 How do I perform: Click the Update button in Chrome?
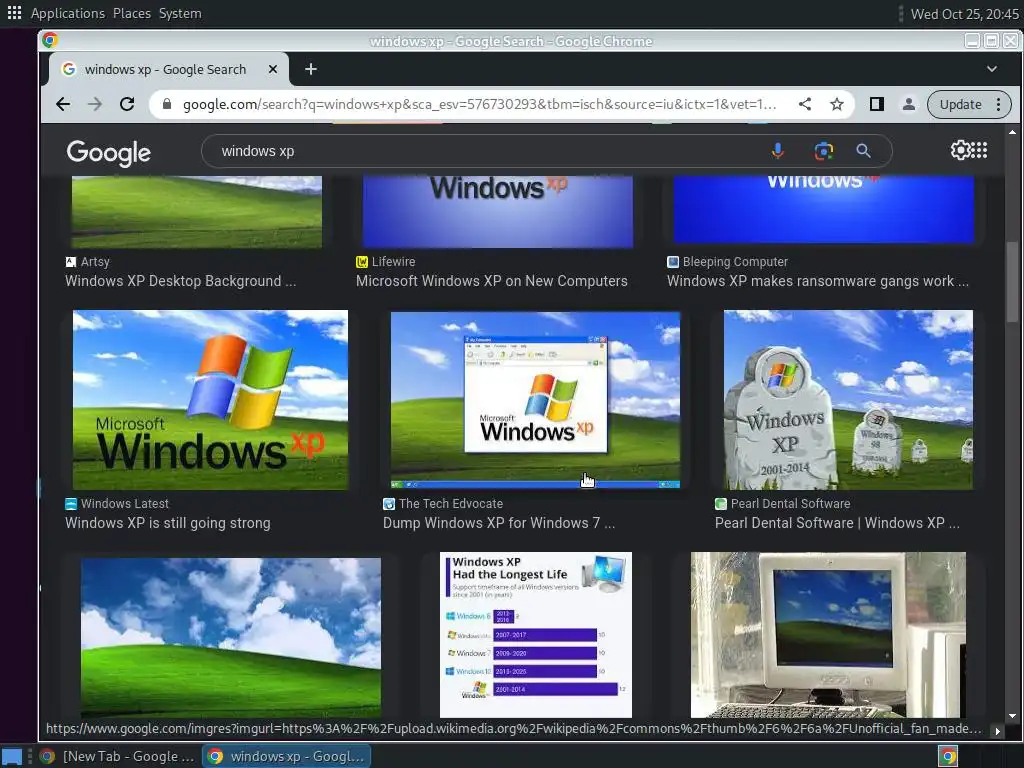point(960,104)
